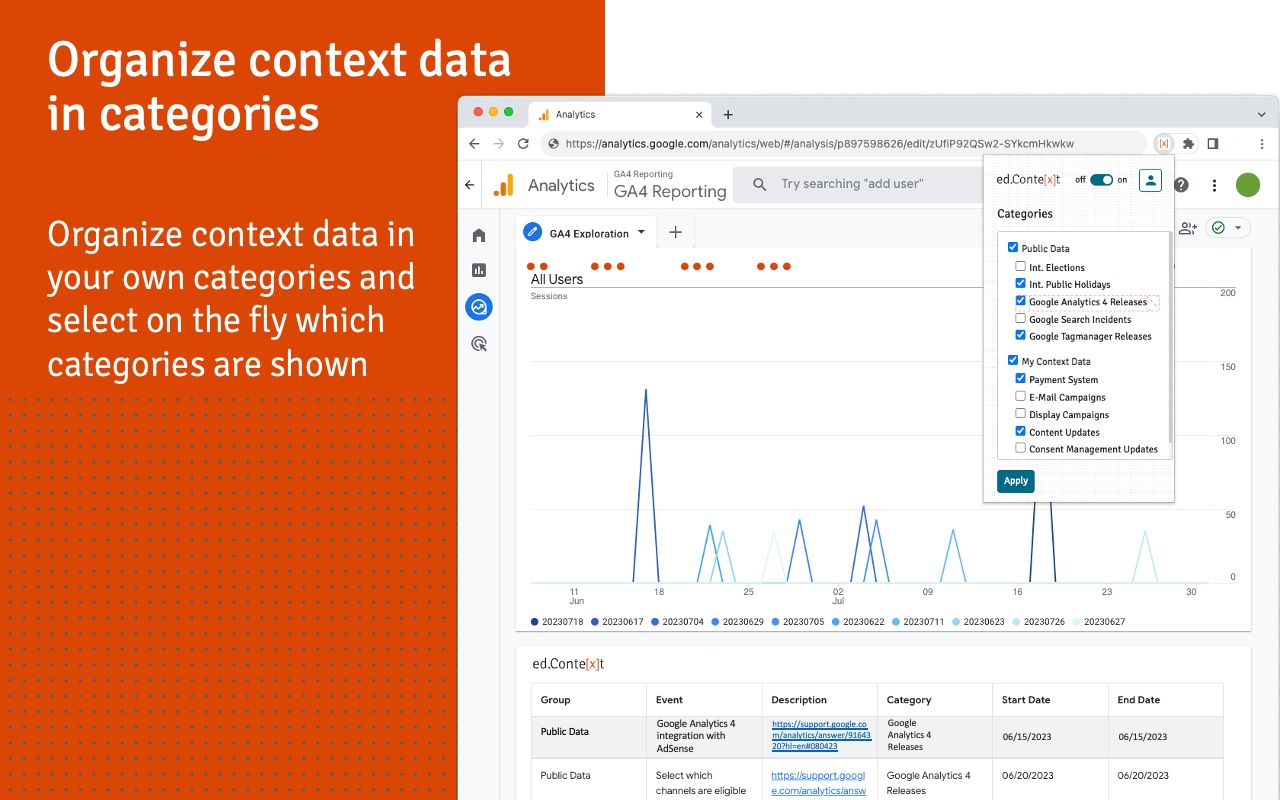Click the share exploration person-plus icon
The width and height of the screenshot is (1280, 800).
pyautogui.click(x=1187, y=228)
